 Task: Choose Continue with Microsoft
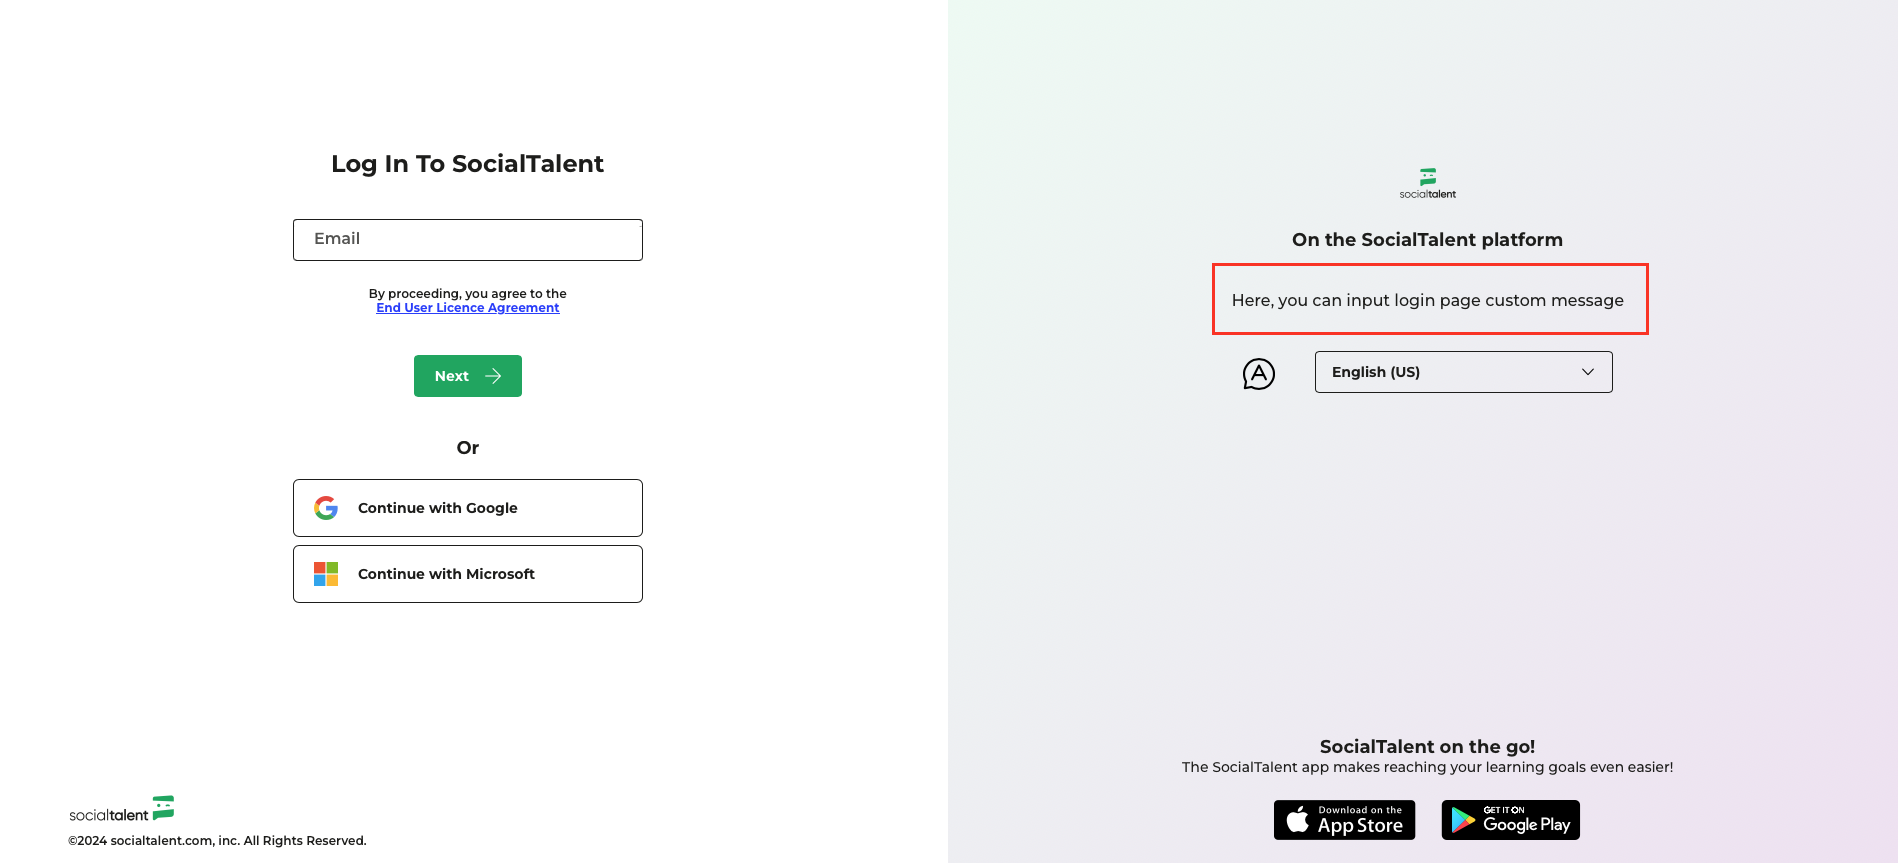point(468,574)
